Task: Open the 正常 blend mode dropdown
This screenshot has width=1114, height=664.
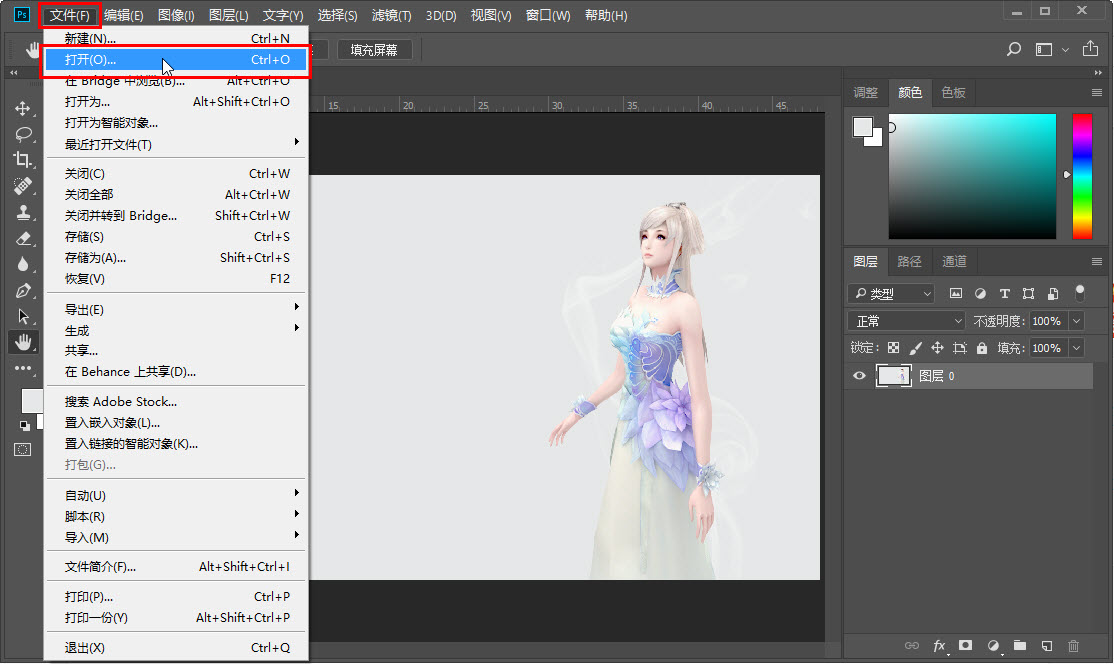Action: pyautogui.click(x=907, y=321)
